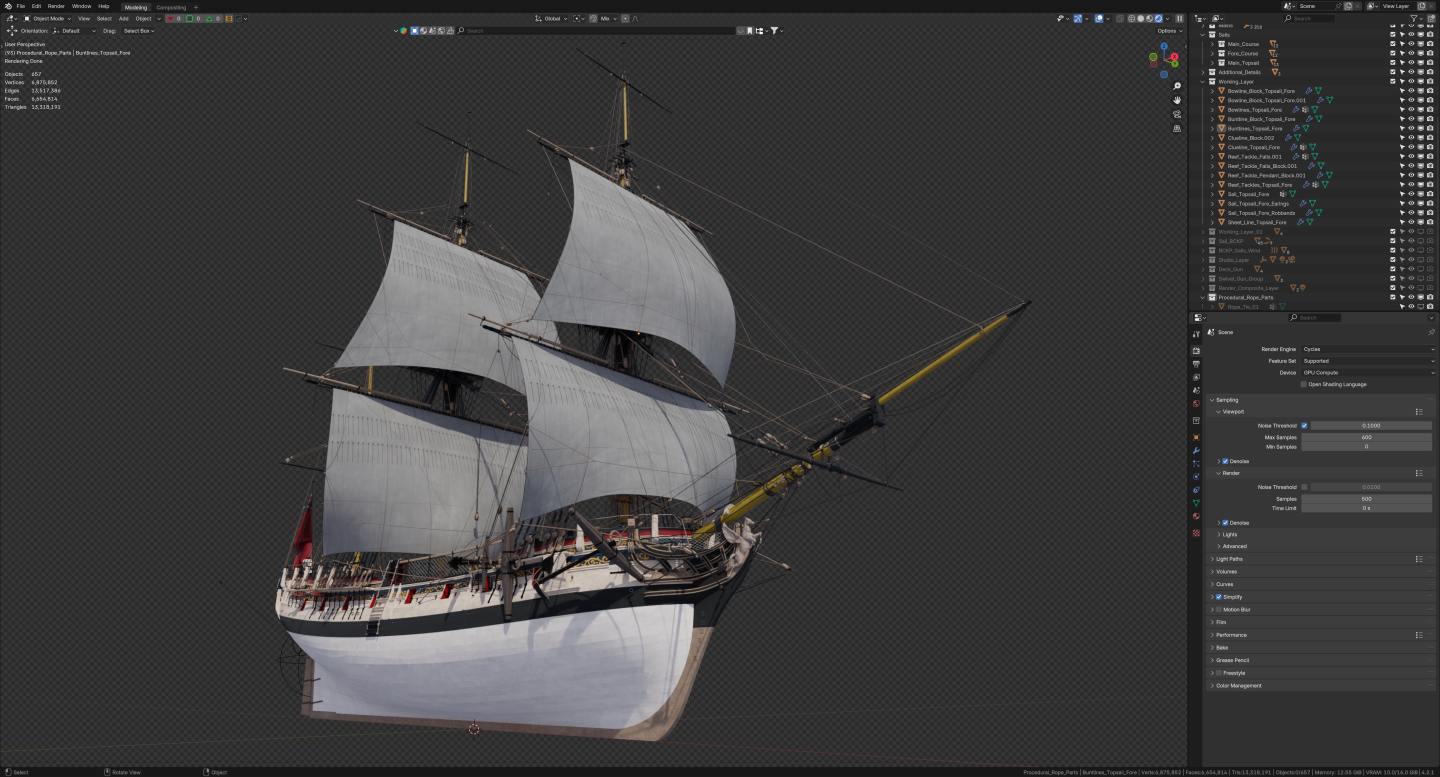Uncheck exclude checkbox for Additional_Details

(x=1392, y=72)
